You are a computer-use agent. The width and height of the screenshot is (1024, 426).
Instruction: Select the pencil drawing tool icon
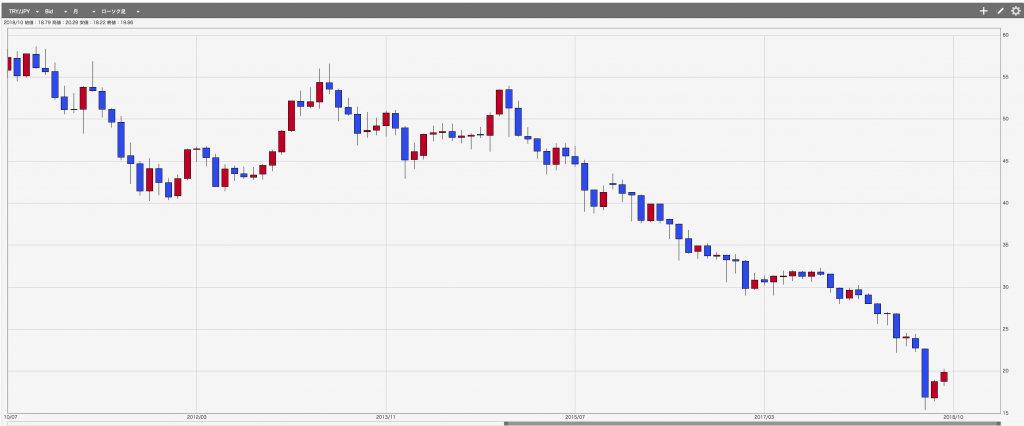click(1000, 11)
